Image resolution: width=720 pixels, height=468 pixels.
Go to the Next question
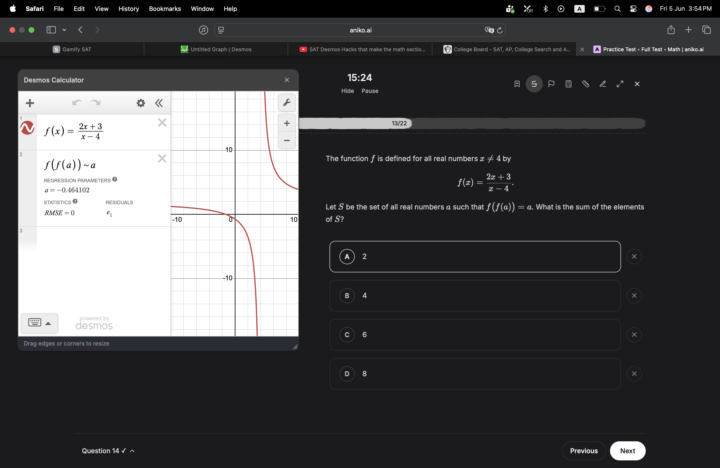627,451
